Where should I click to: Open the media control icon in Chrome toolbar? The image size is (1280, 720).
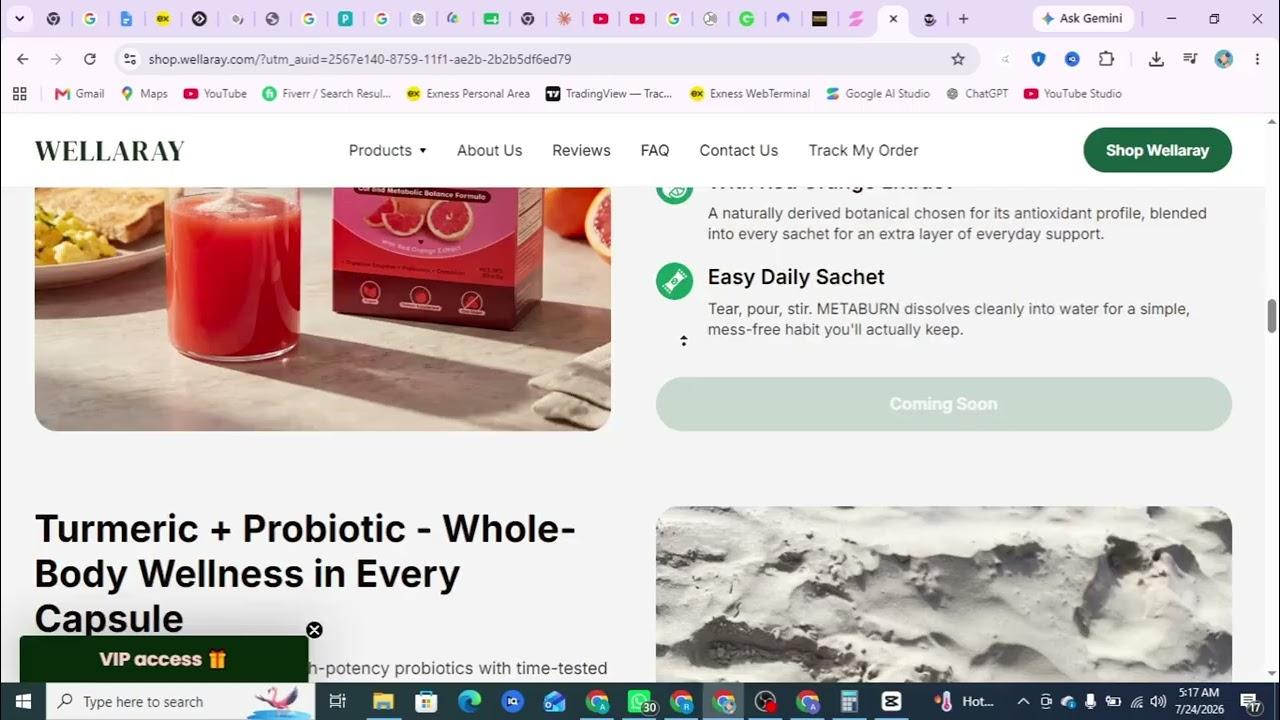tap(1190, 59)
